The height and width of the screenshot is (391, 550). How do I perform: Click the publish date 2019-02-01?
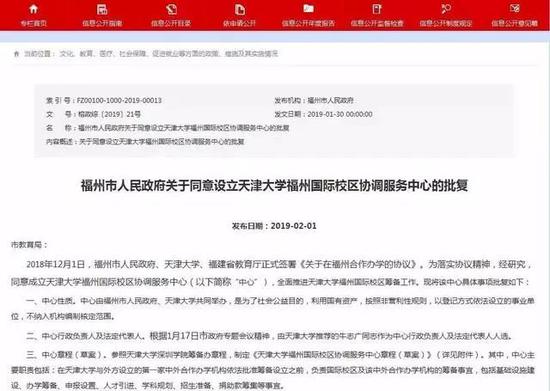point(294,226)
